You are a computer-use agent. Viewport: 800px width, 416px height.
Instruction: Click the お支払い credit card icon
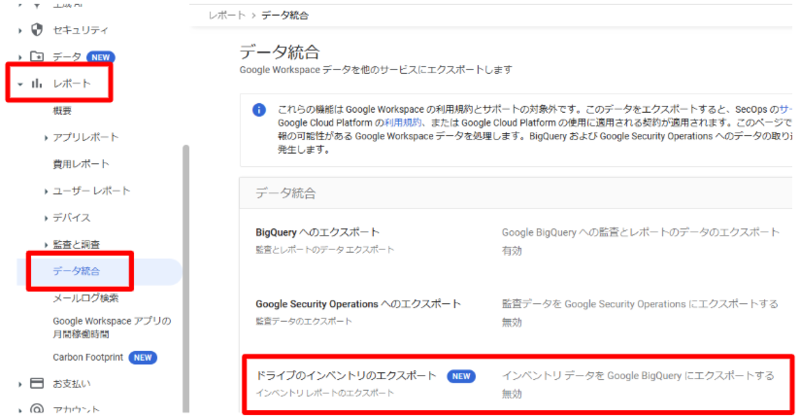click(x=37, y=383)
